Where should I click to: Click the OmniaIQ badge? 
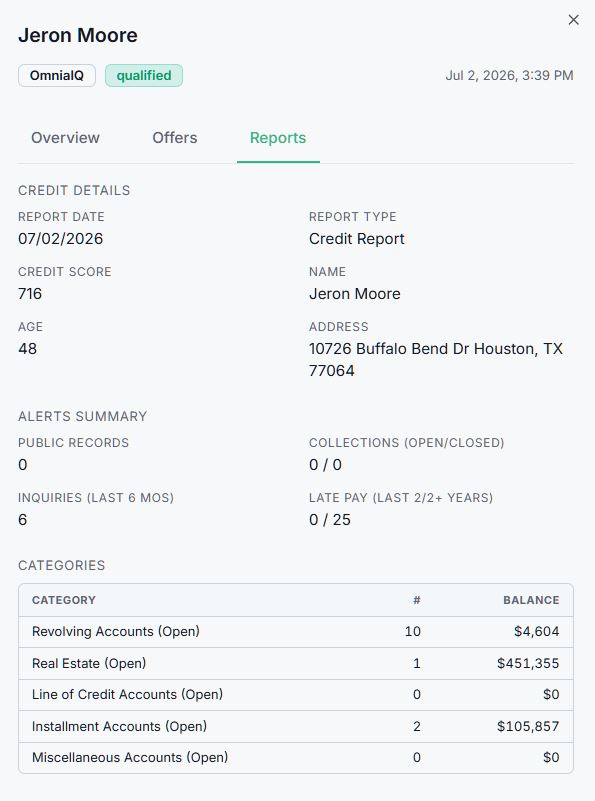coord(57,76)
